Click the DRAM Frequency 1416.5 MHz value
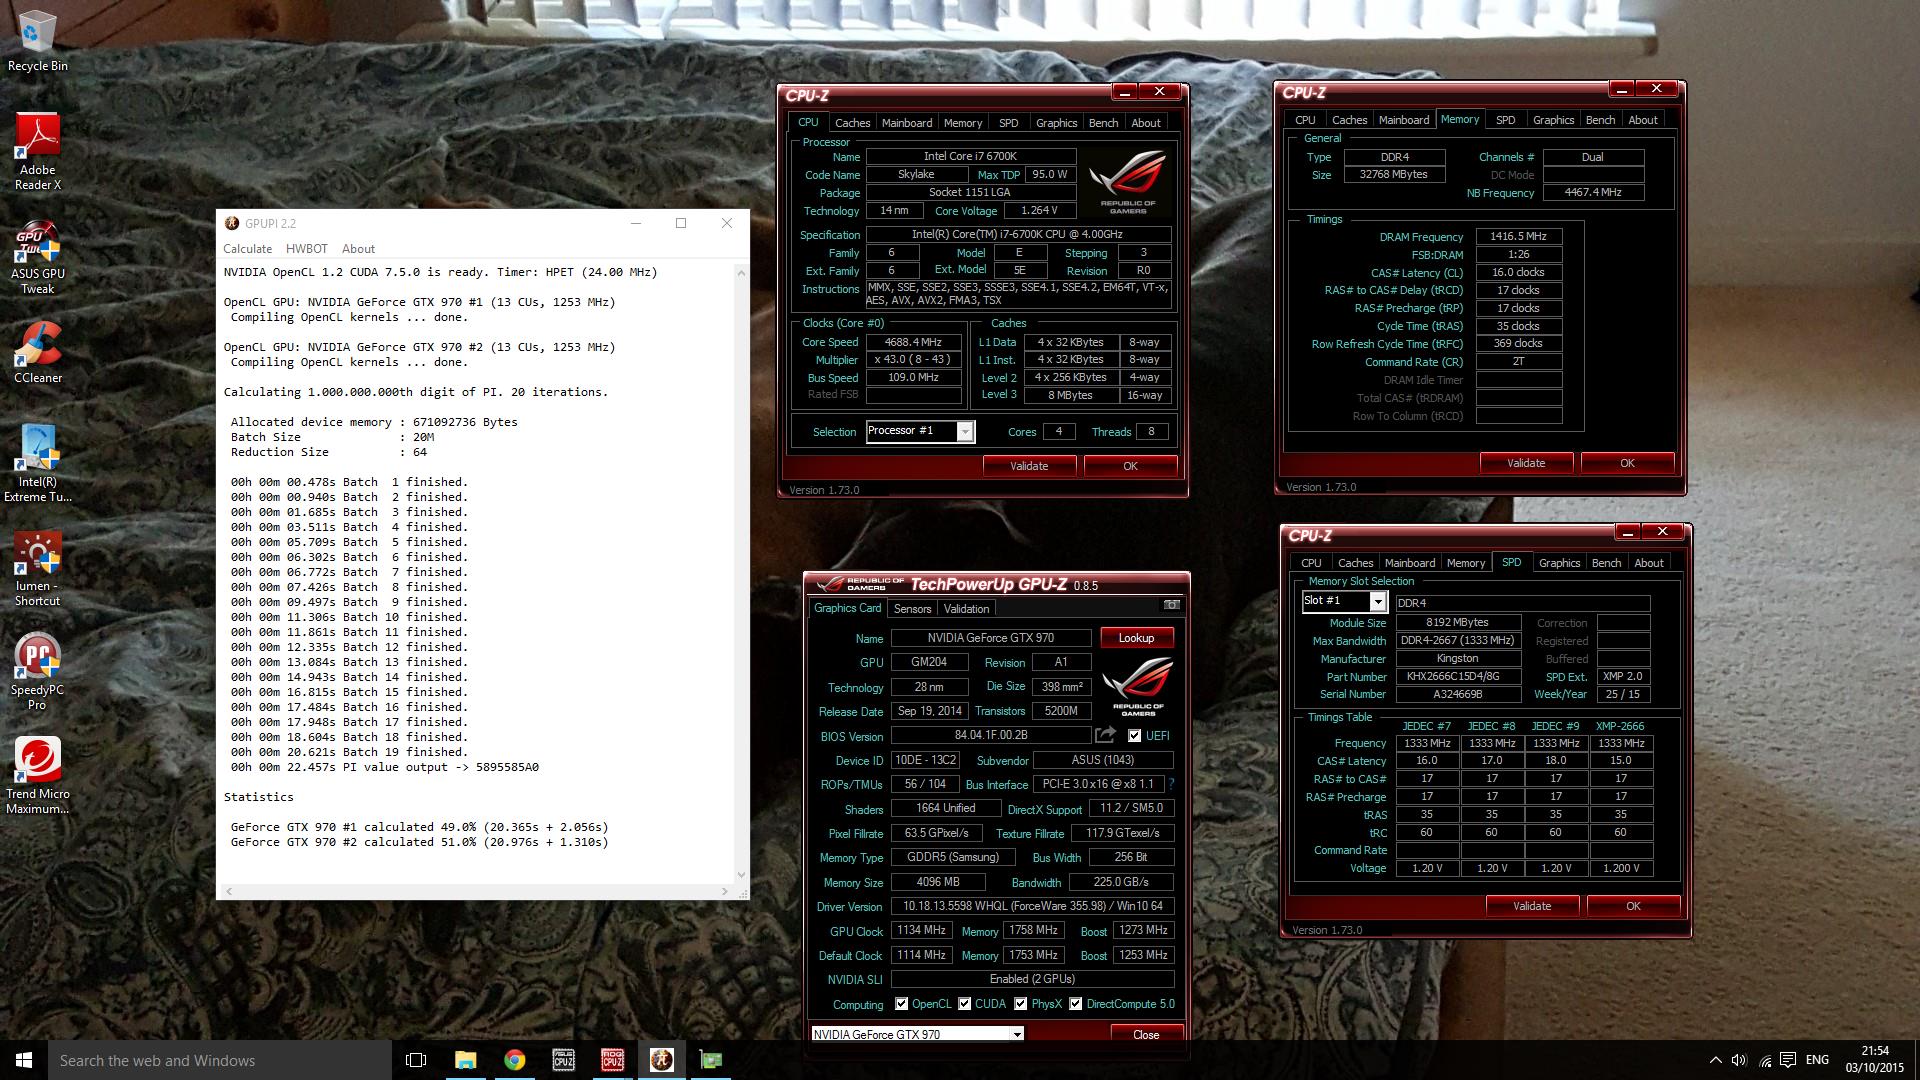The height and width of the screenshot is (1080, 1920). pos(1518,237)
